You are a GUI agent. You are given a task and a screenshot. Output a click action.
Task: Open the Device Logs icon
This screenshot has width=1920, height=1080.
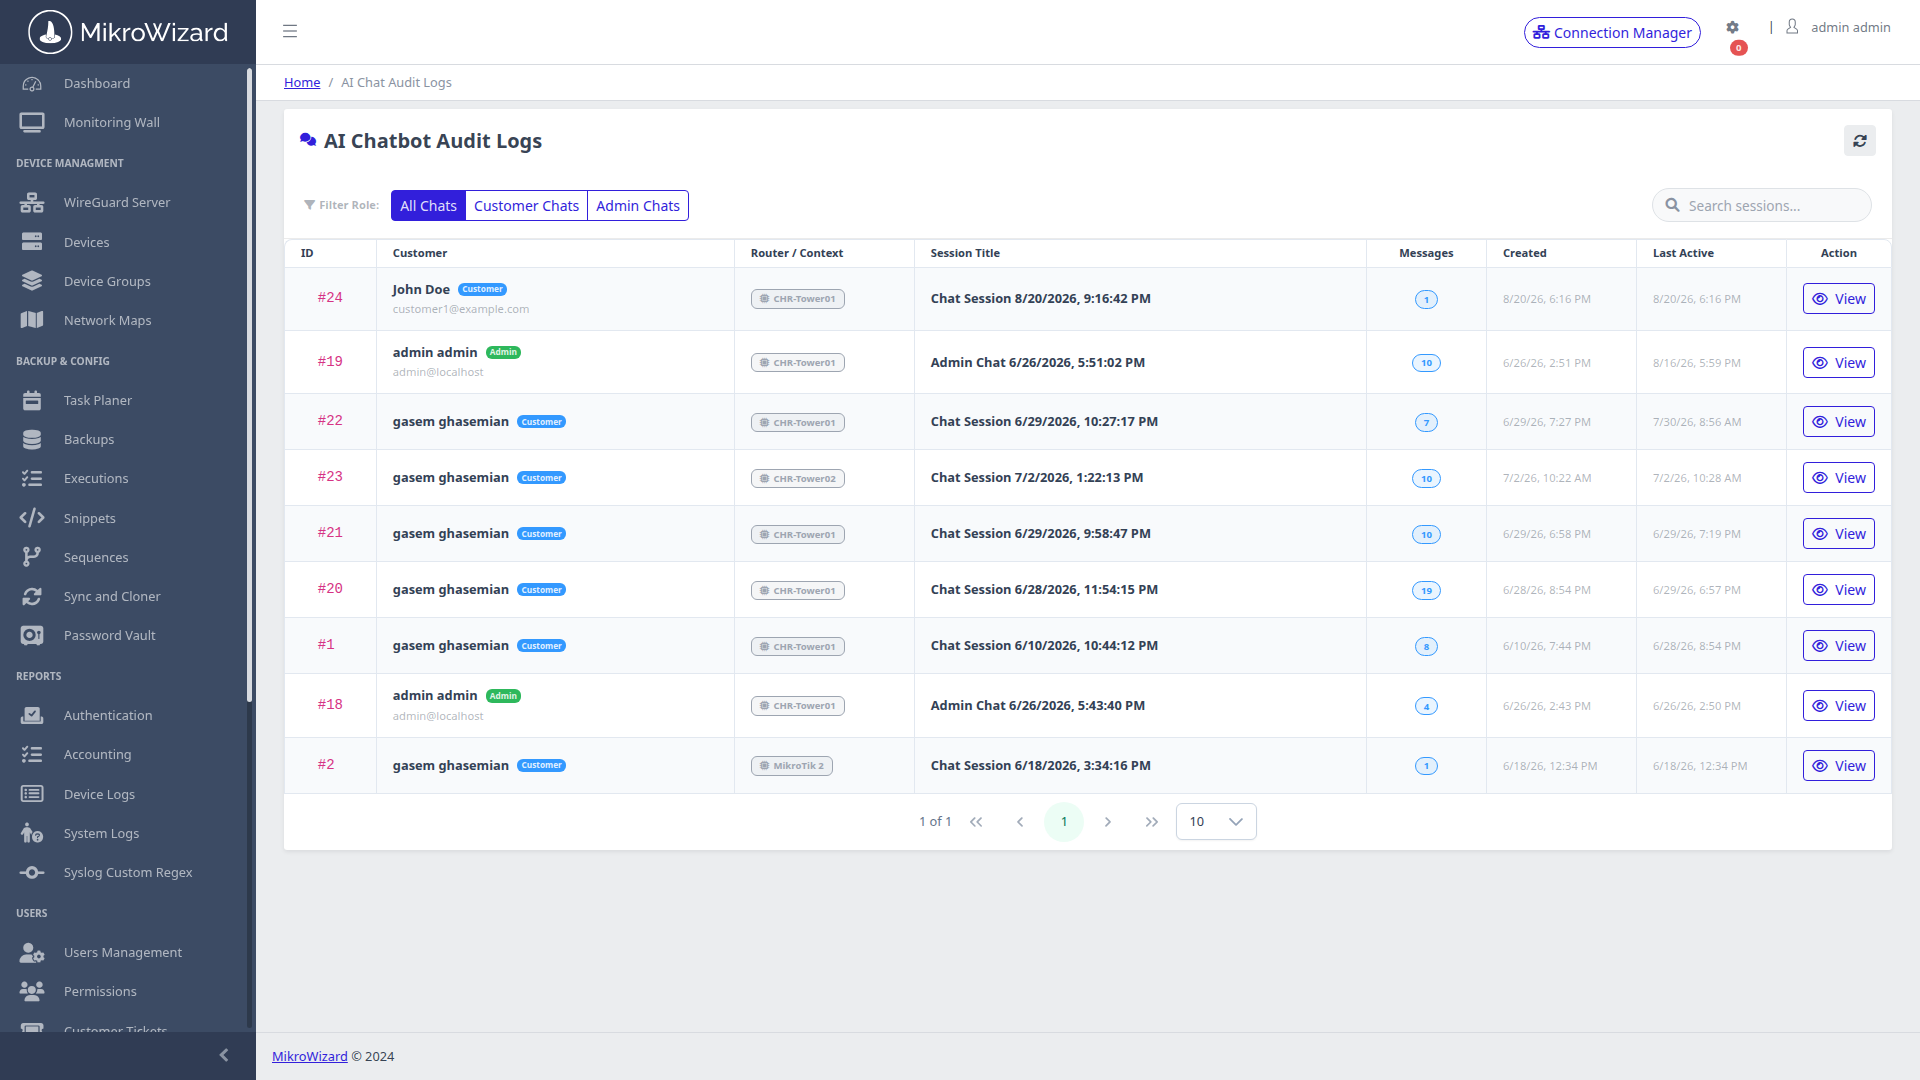pos(32,794)
